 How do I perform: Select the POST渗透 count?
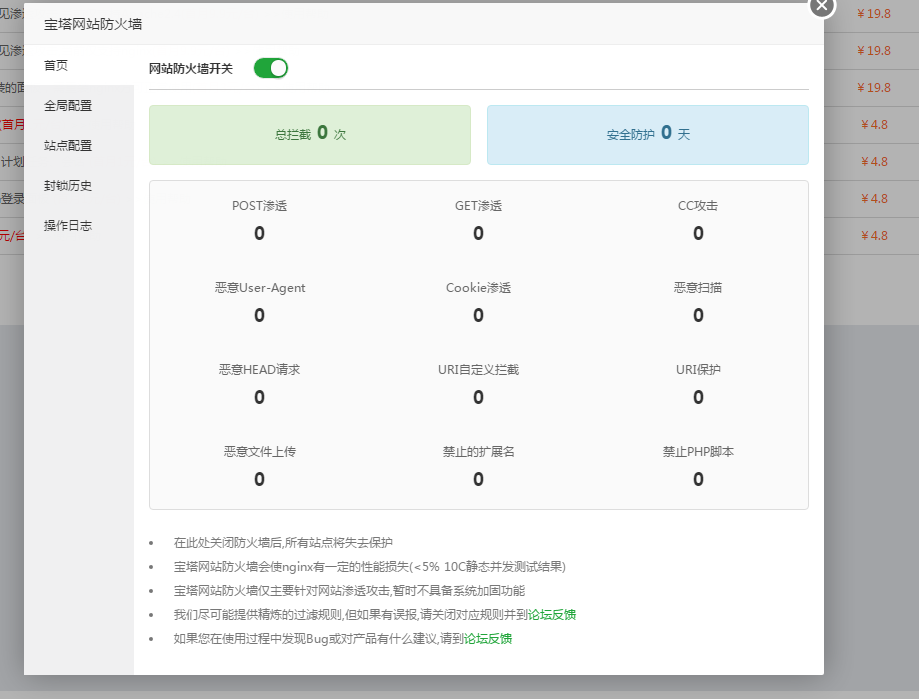[x=259, y=233]
